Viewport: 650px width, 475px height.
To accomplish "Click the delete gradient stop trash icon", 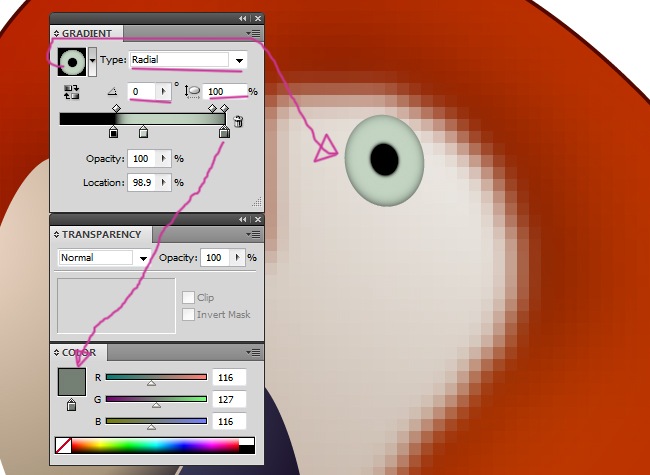I will tap(238, 121).
